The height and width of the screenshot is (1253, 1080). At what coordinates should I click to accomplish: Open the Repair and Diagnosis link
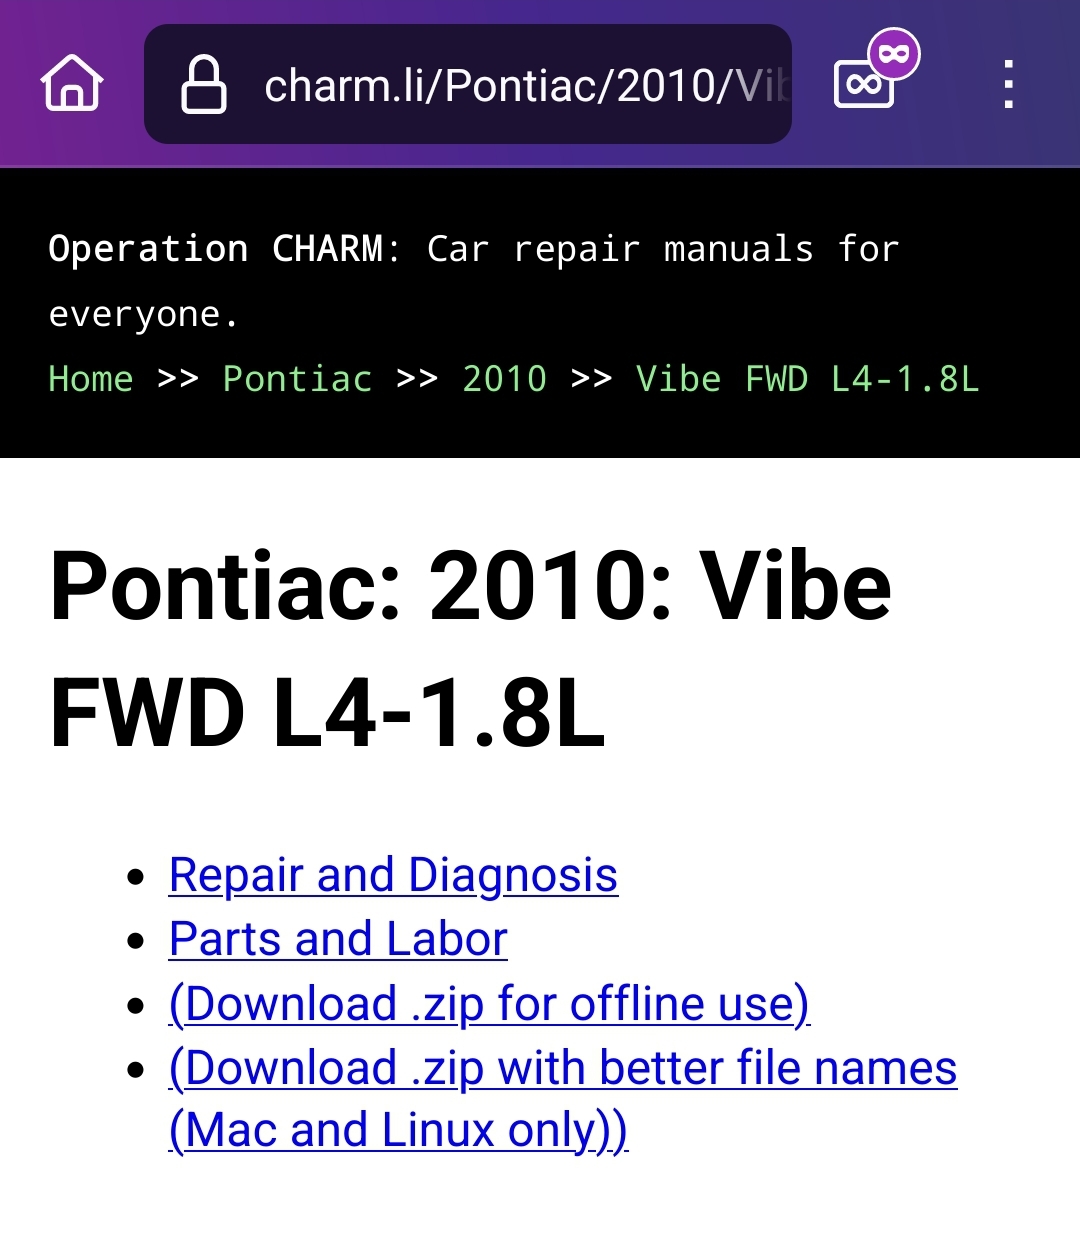393,876
